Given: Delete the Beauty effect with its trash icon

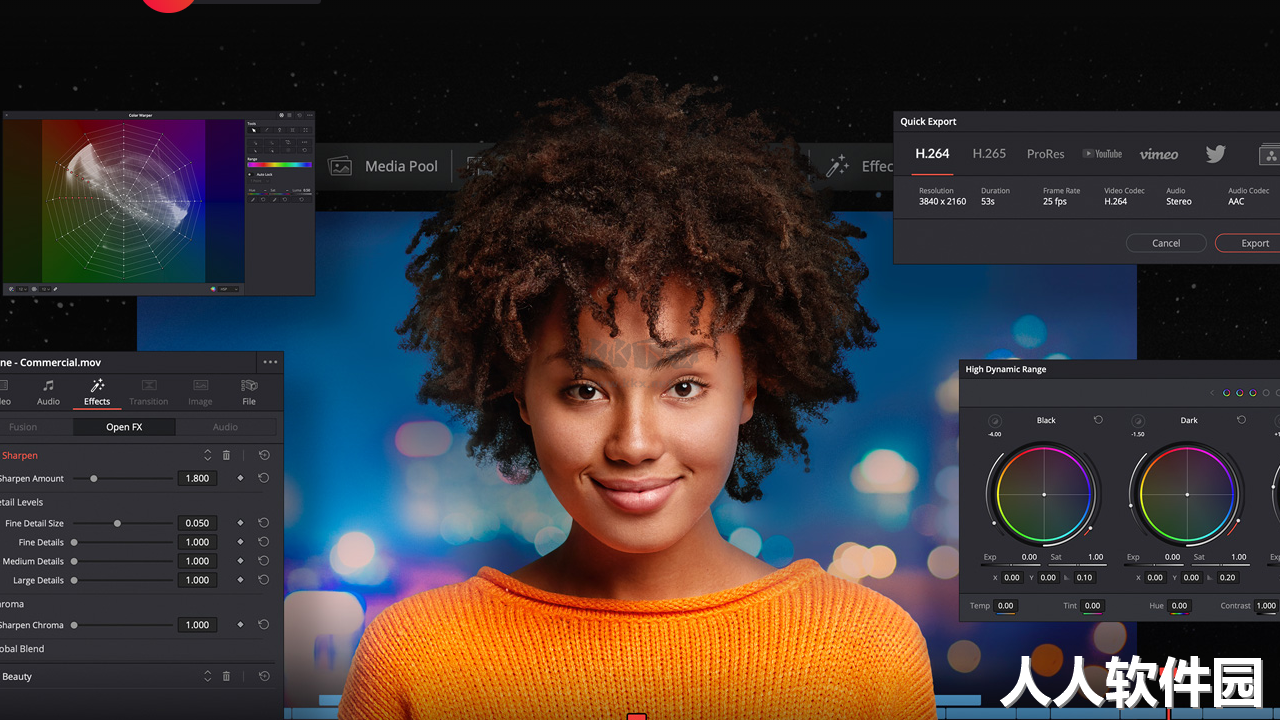Looking at the screenshot, I should (x=226, y=676).
